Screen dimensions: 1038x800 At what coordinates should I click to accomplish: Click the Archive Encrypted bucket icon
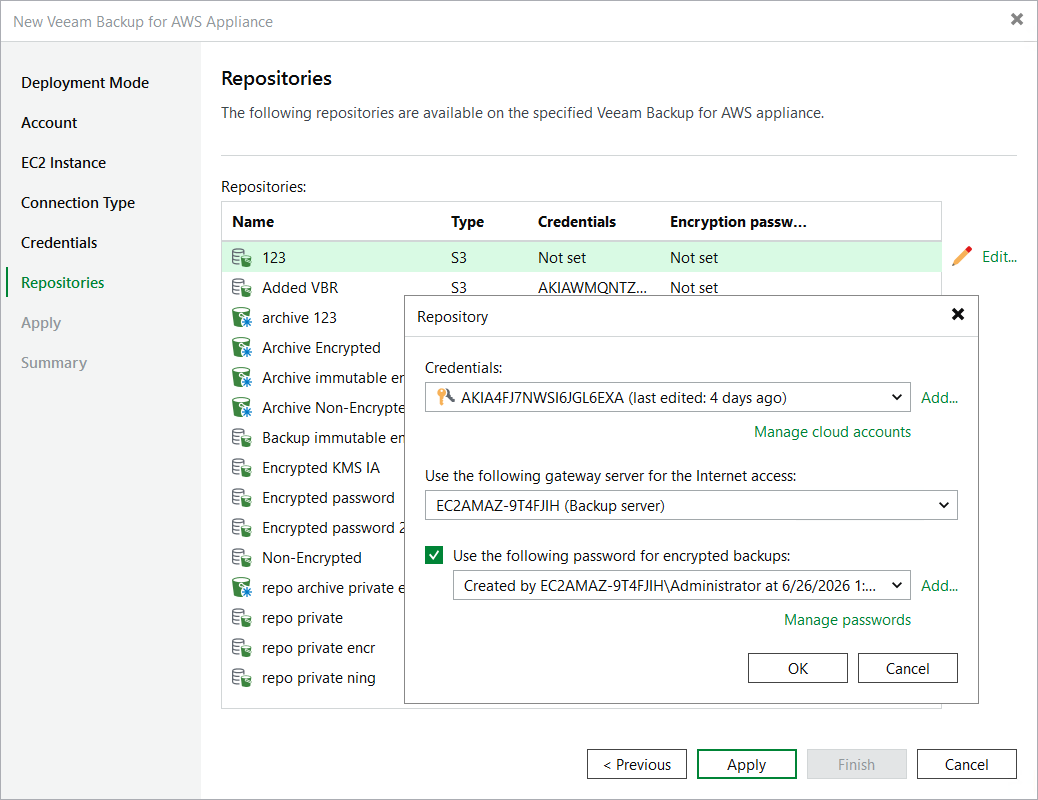(x=242, y=347)
